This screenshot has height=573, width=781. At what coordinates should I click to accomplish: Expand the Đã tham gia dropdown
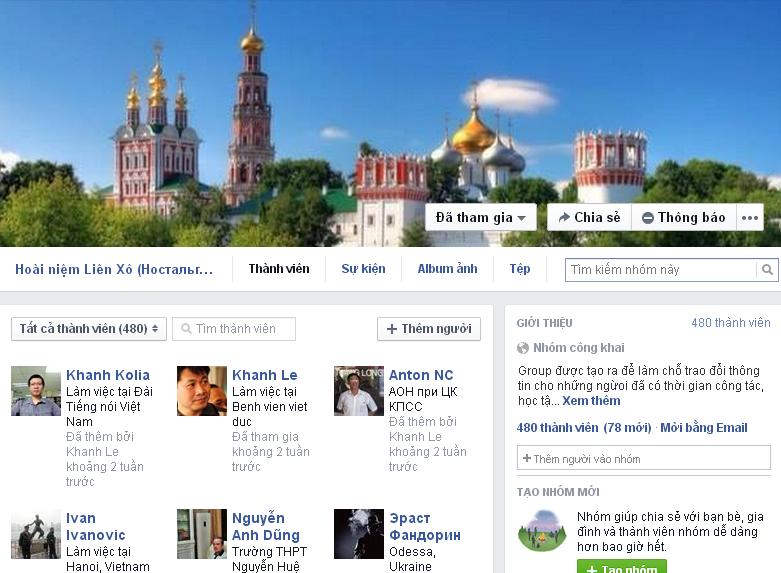pos(480,218)
